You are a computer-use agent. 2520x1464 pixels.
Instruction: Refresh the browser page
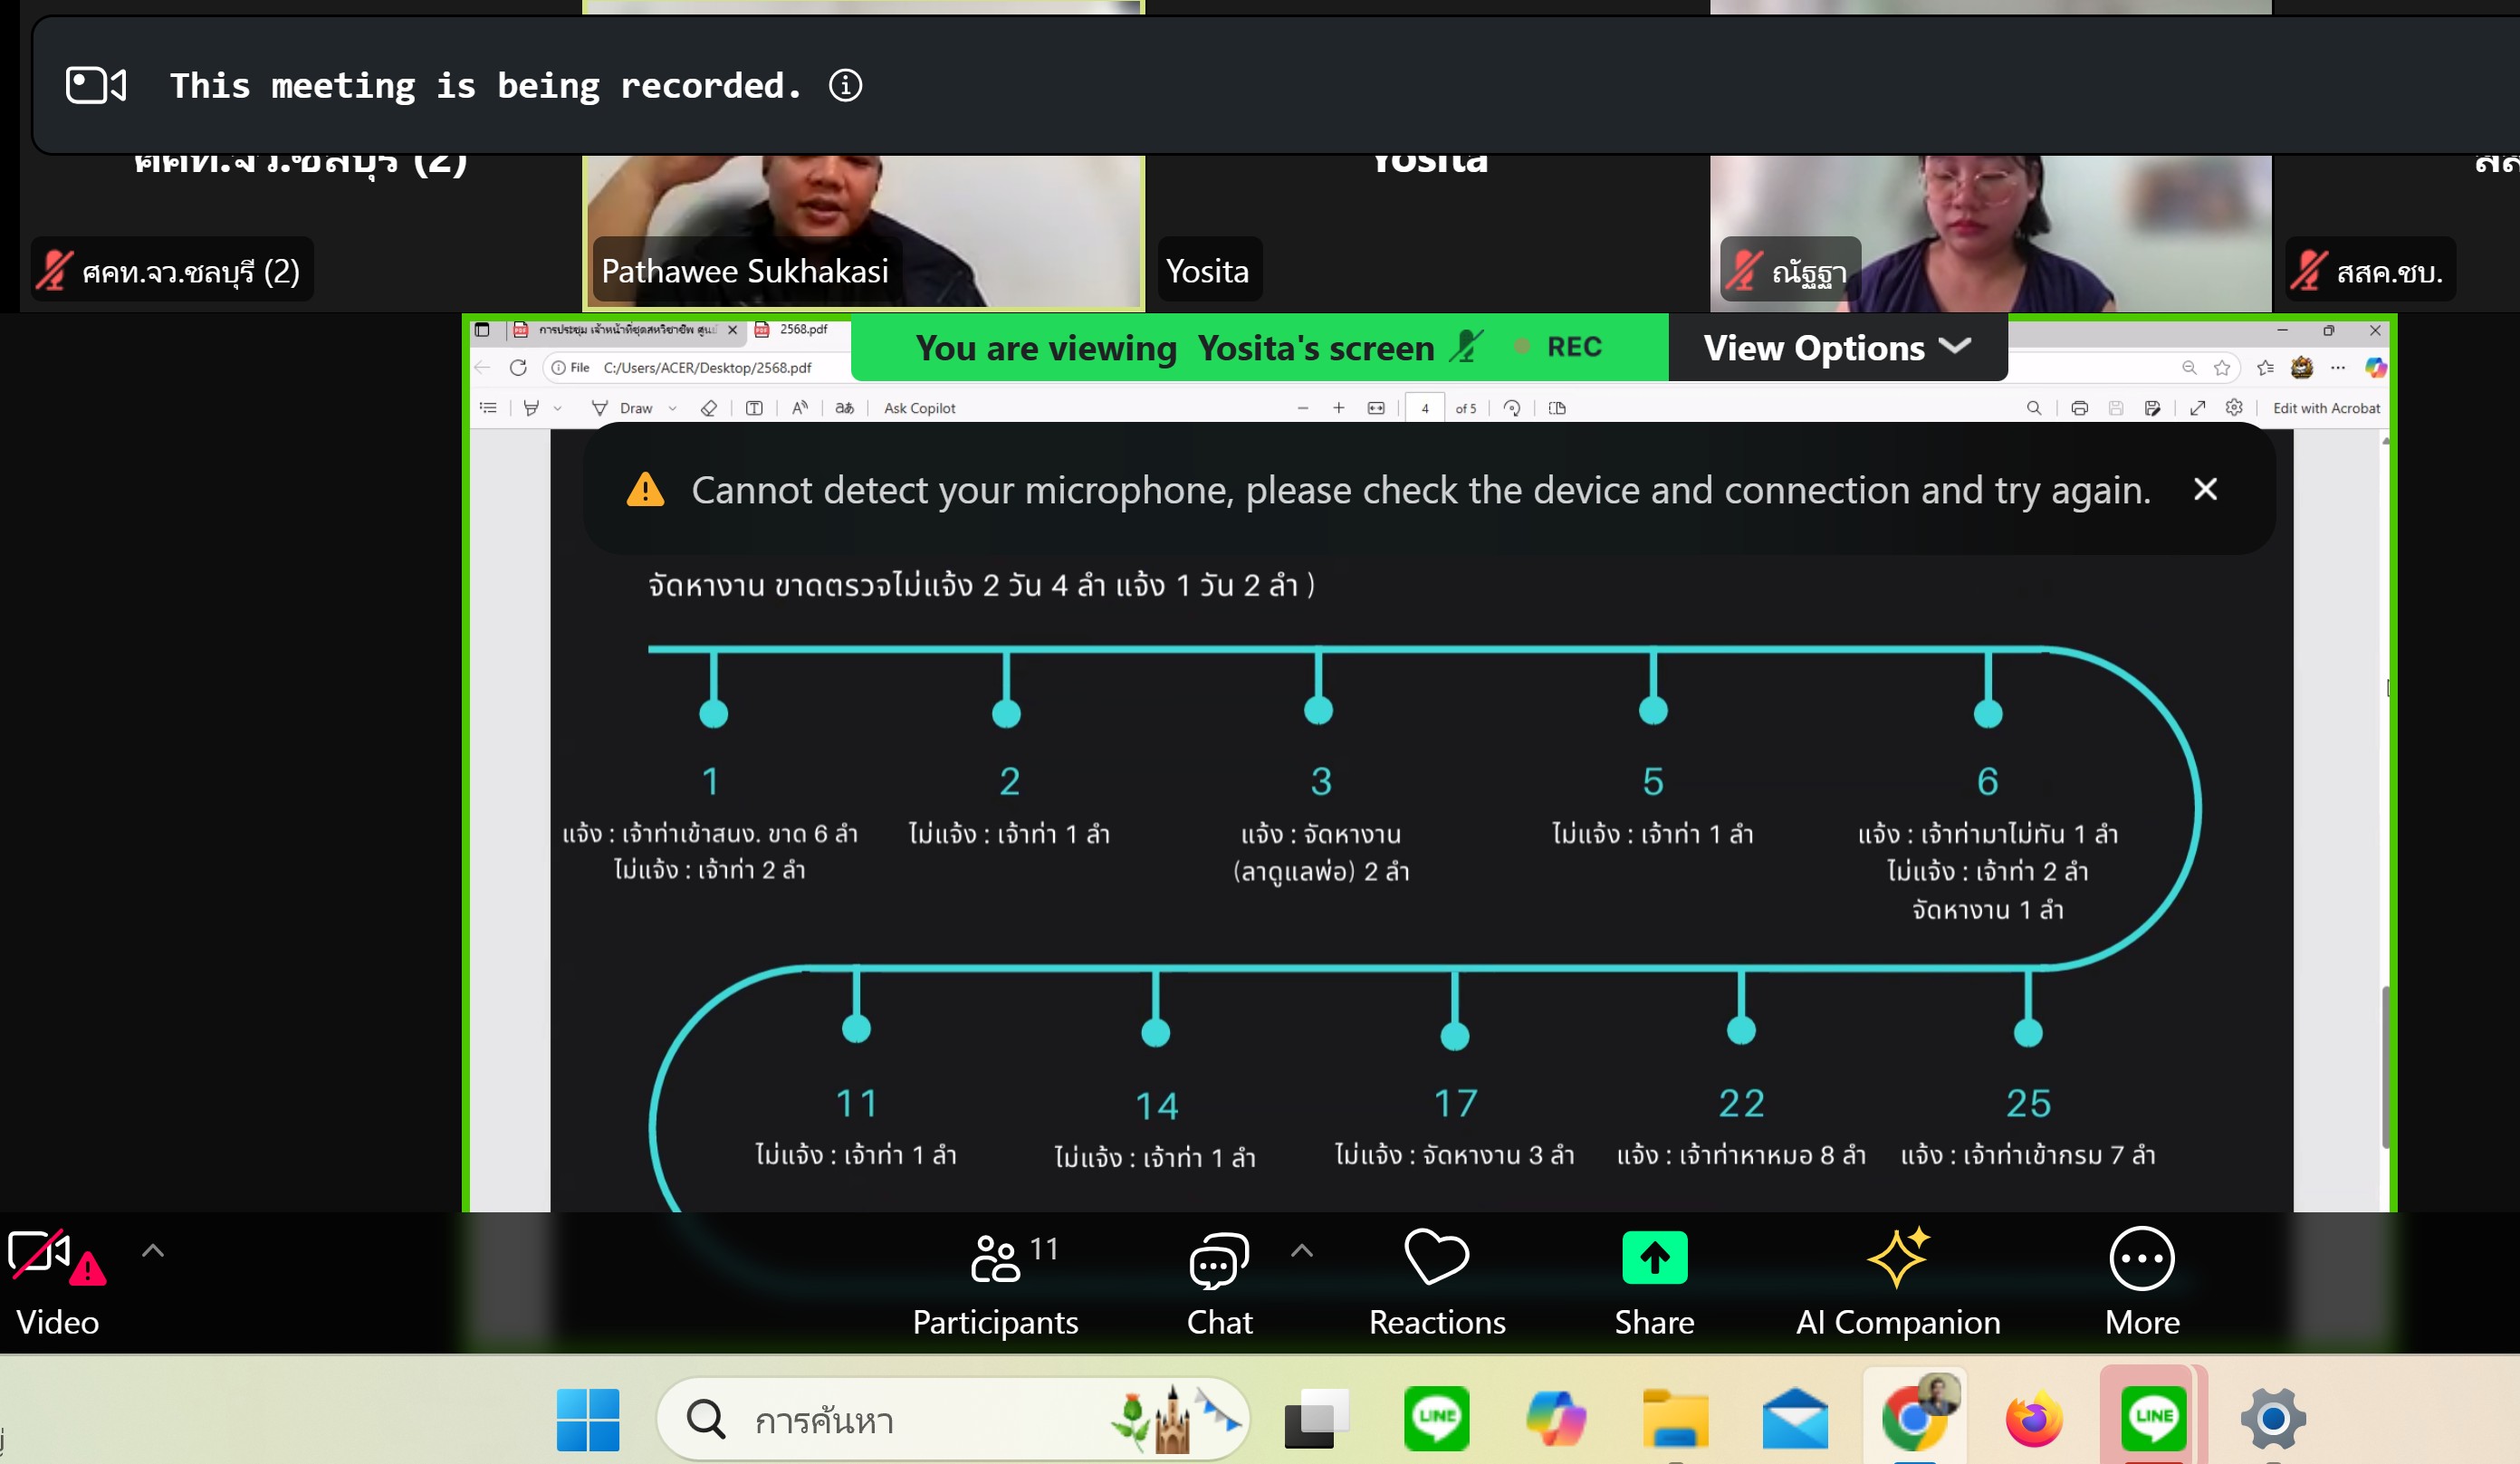coord(518,367)
